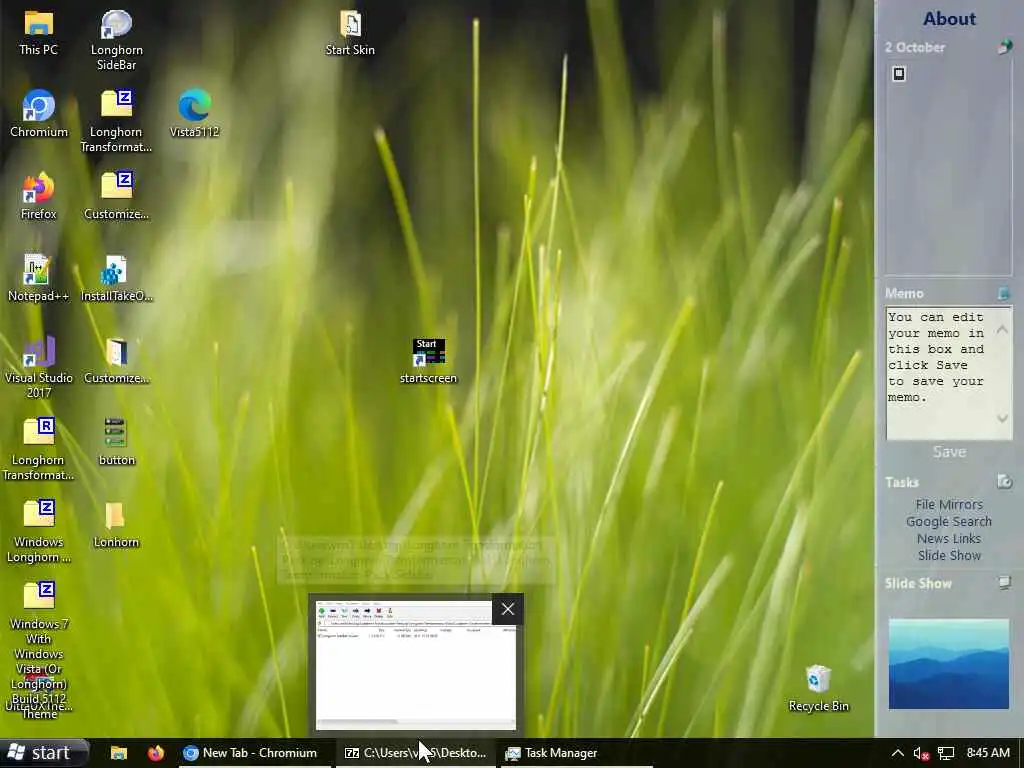This screenshot has width=1024, height=768.
Task: Open the This PC desktop icon
Action: pos(39,33)
